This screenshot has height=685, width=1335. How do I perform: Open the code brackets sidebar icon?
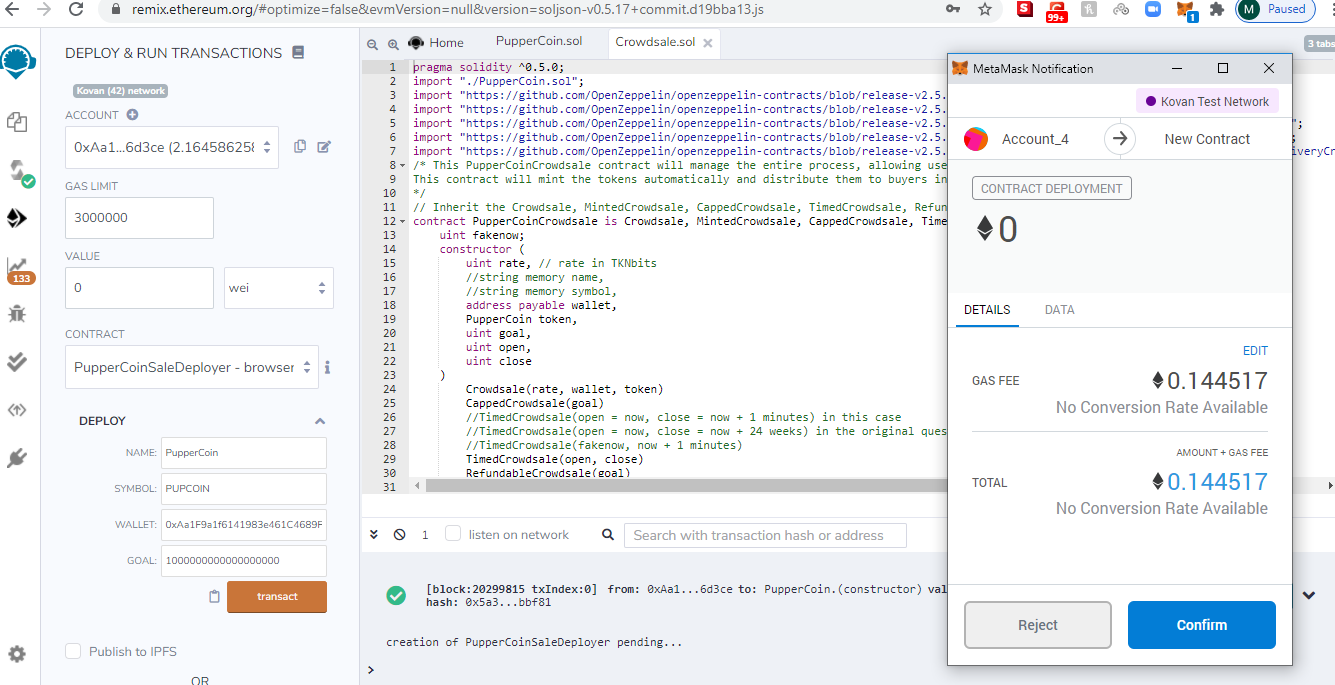(x=17, y=410)
